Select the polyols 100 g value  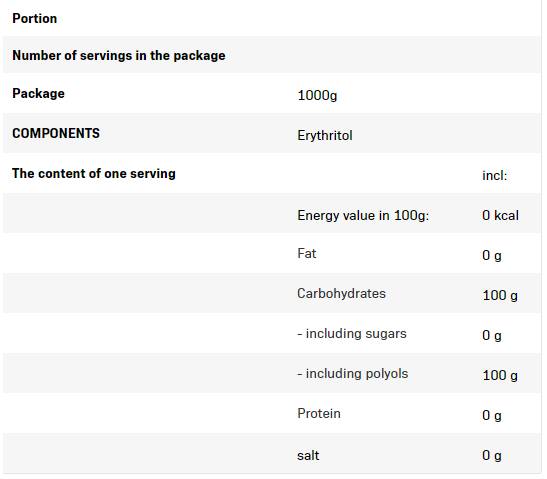(x=500, y=376)
